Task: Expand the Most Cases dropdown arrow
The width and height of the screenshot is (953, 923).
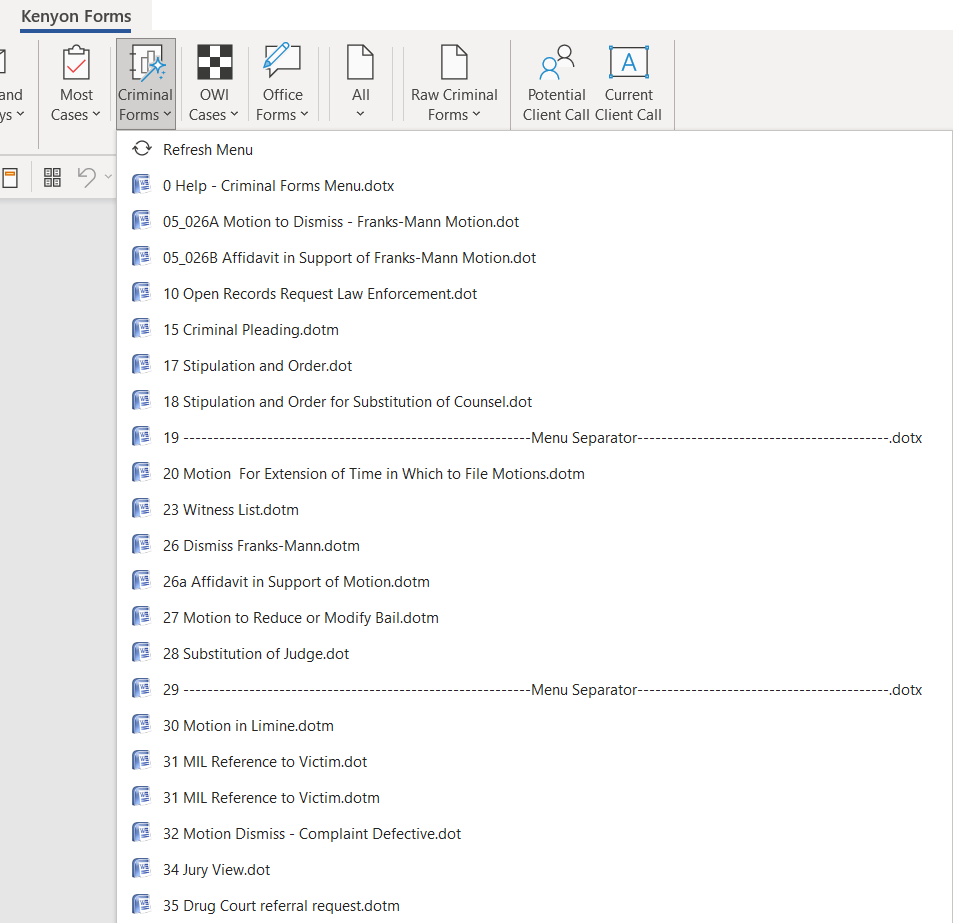Action: pyautogui.click(x=96, y=114)
